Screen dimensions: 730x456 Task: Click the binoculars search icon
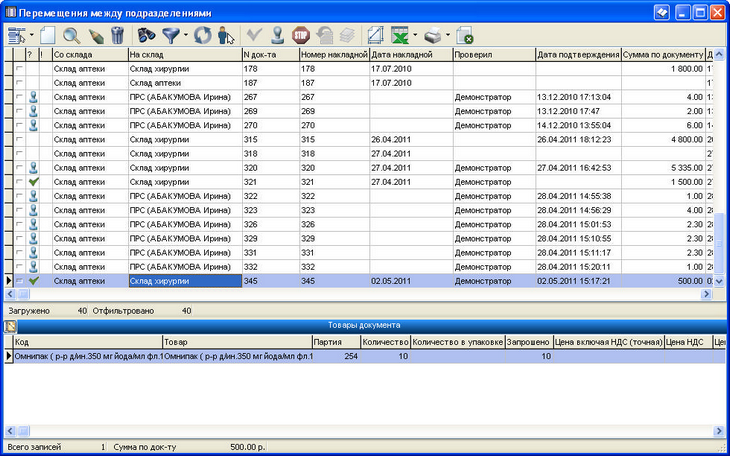pos(146,35)
